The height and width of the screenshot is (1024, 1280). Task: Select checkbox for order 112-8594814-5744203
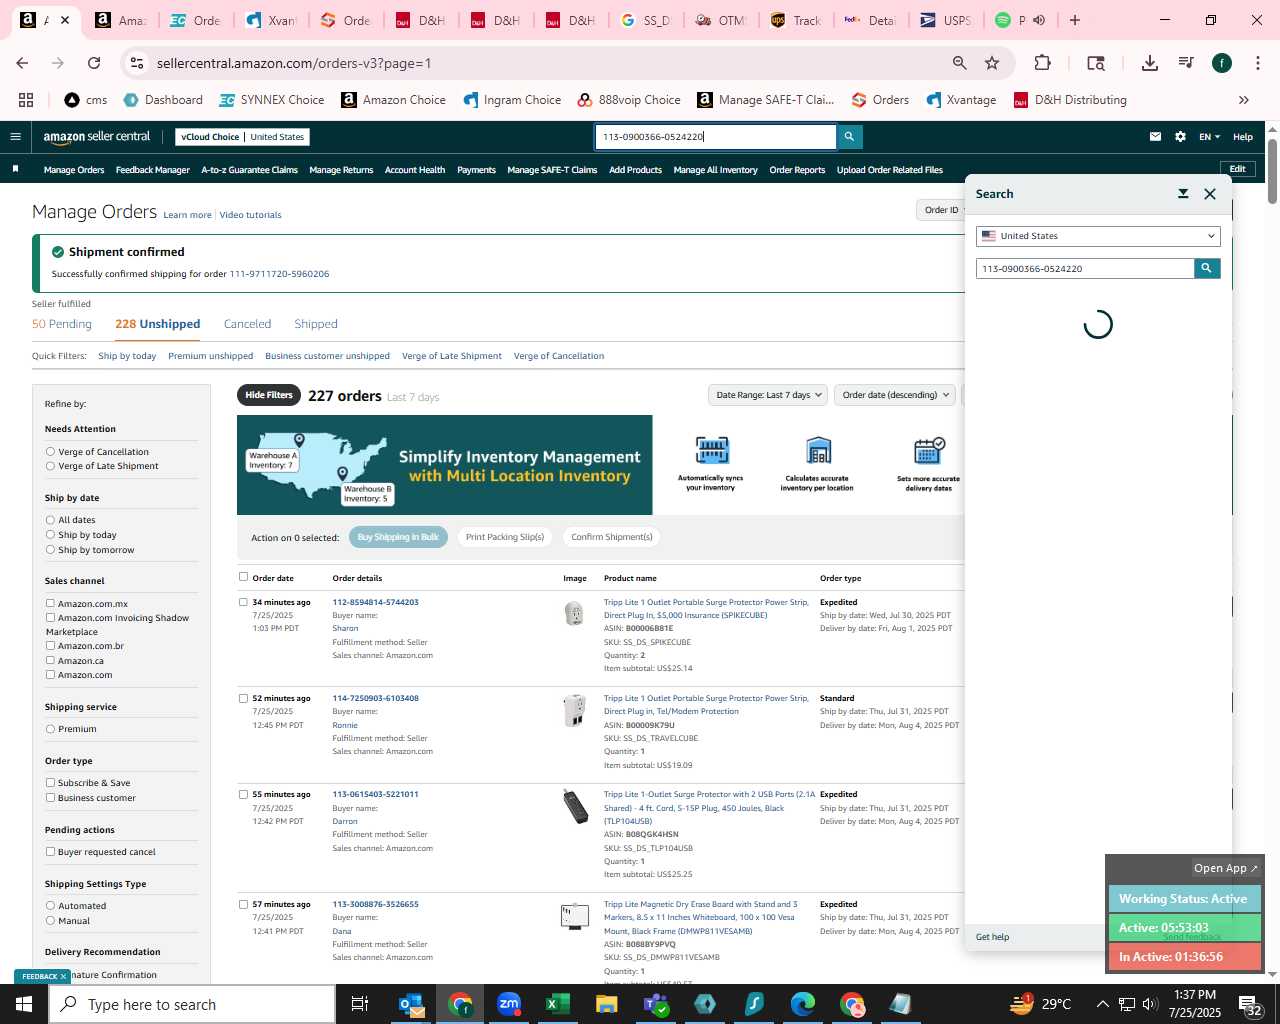243,602
